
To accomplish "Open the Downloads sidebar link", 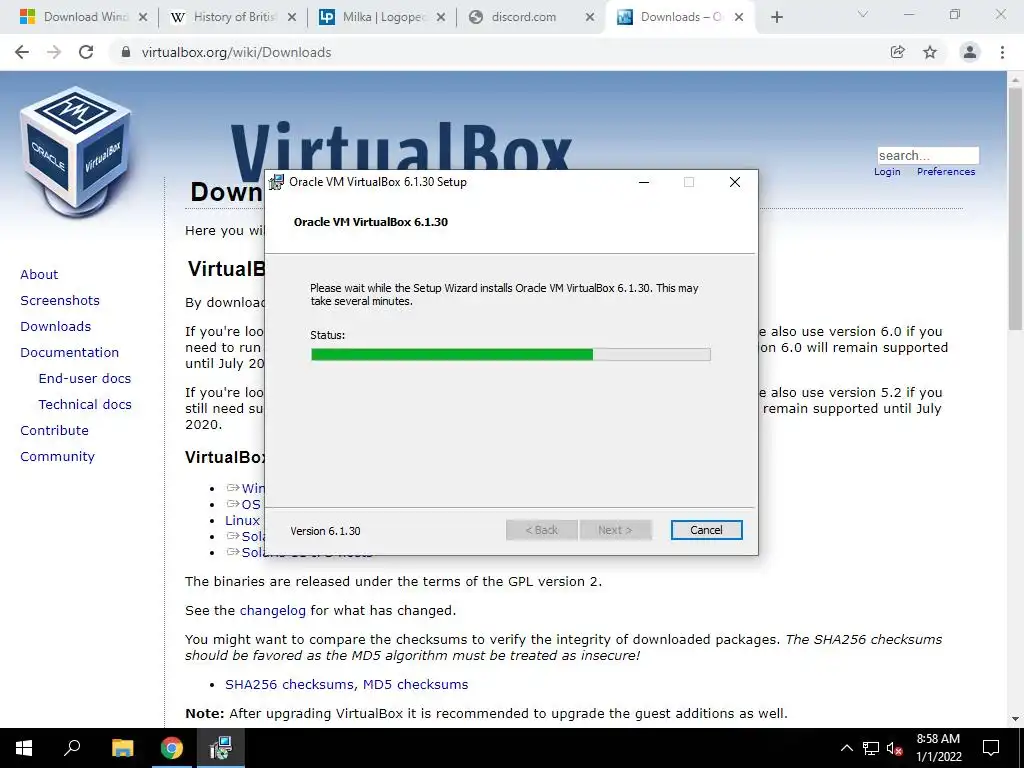I will click(x=56, y=327).
